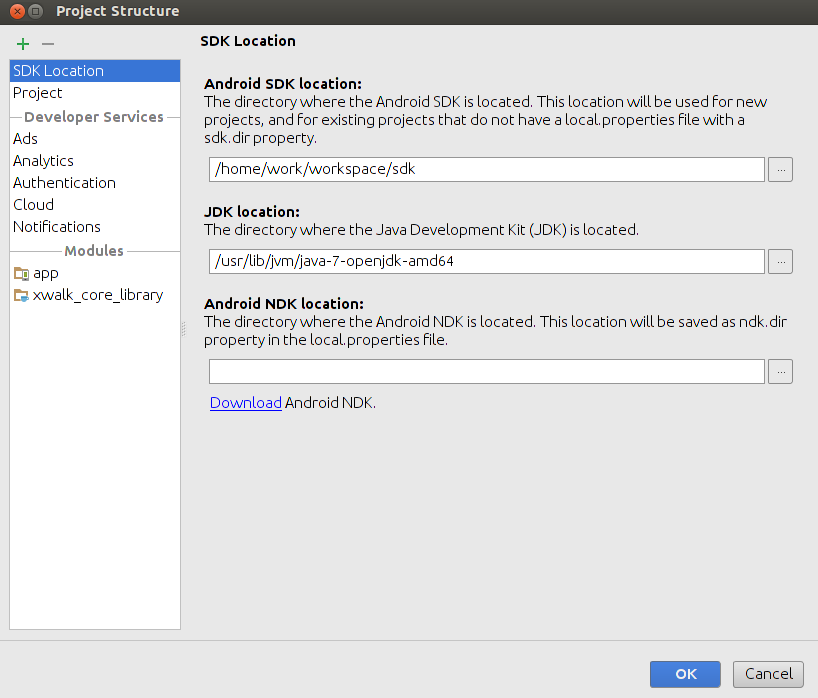
Task: Choose Authentication in the sidebar
Action: [65, 183]
